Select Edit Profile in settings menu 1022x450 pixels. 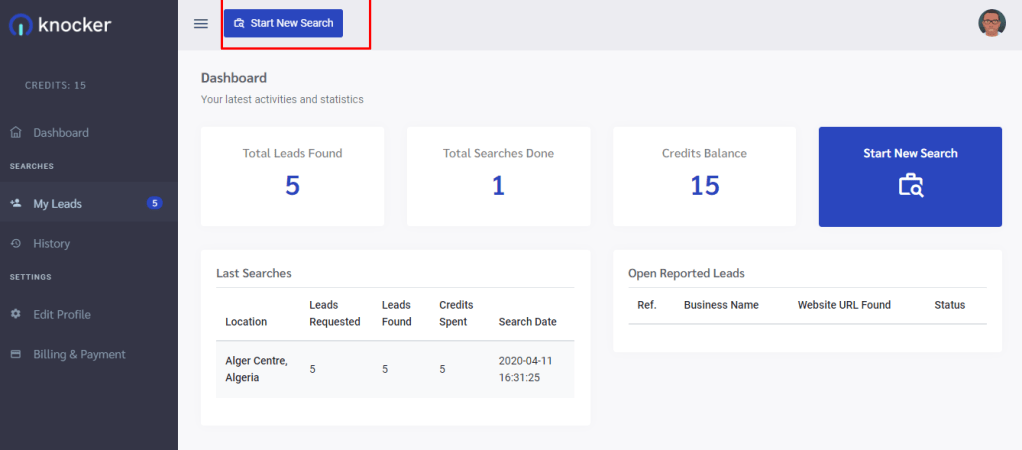click(62, 315)
